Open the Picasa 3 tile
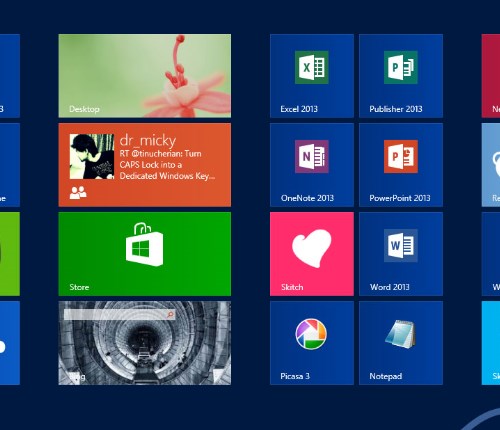This screenshot has height=430, width=500. click(312, 343)
